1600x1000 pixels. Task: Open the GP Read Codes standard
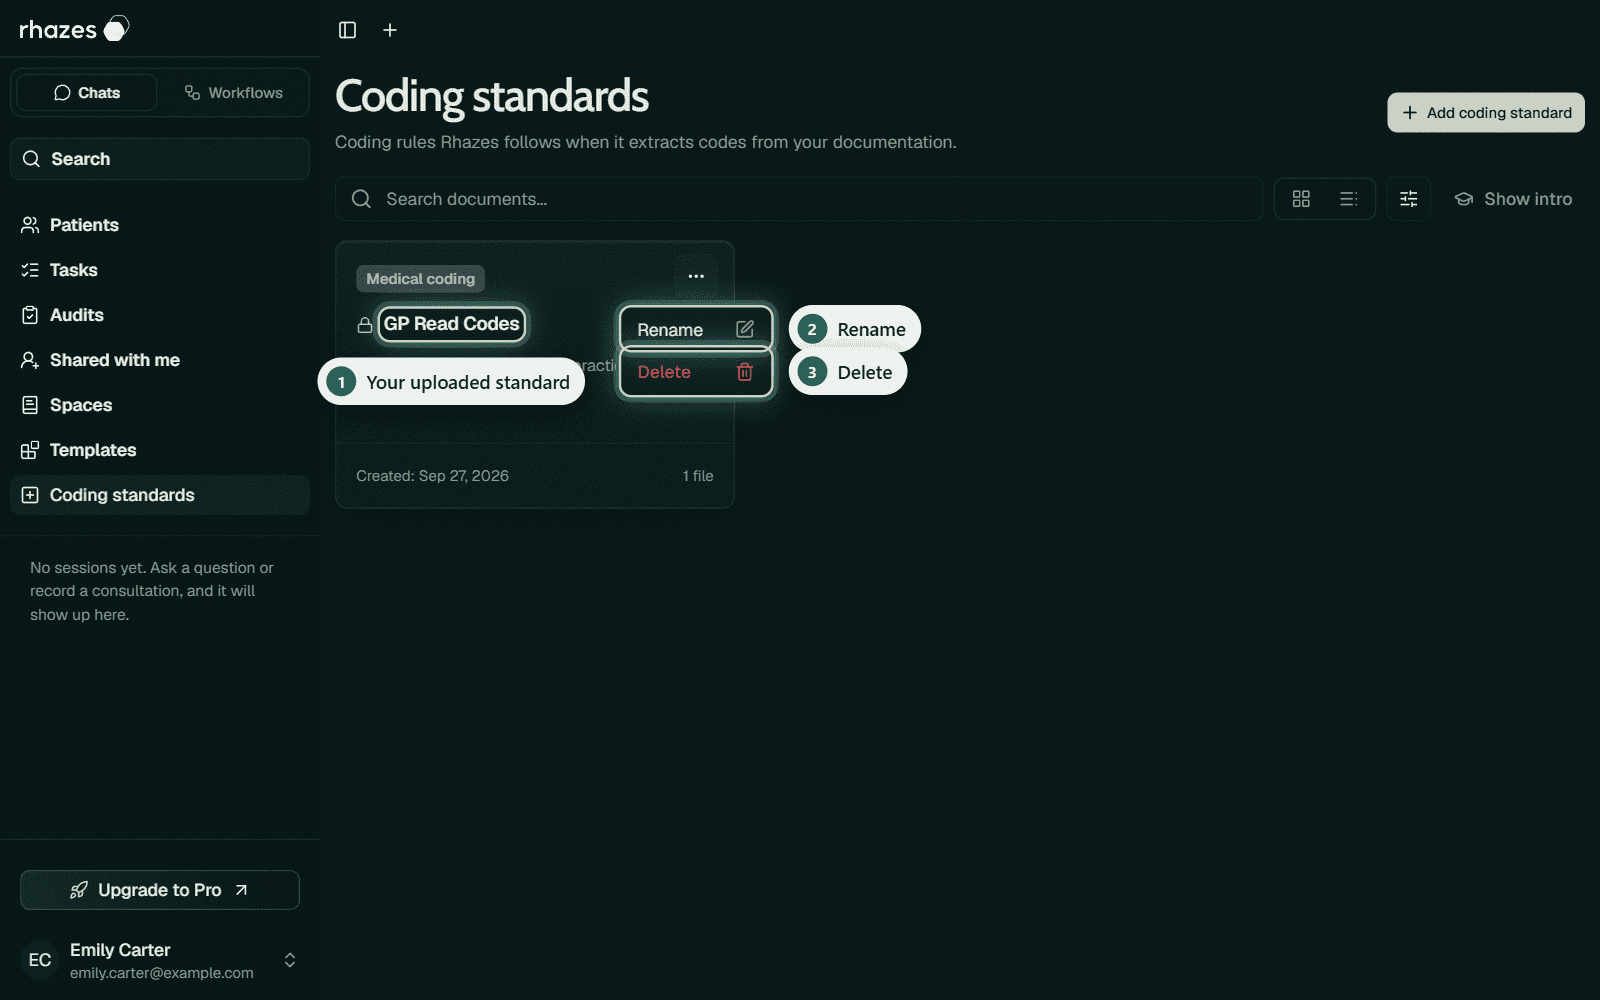(x=452, y=324)
